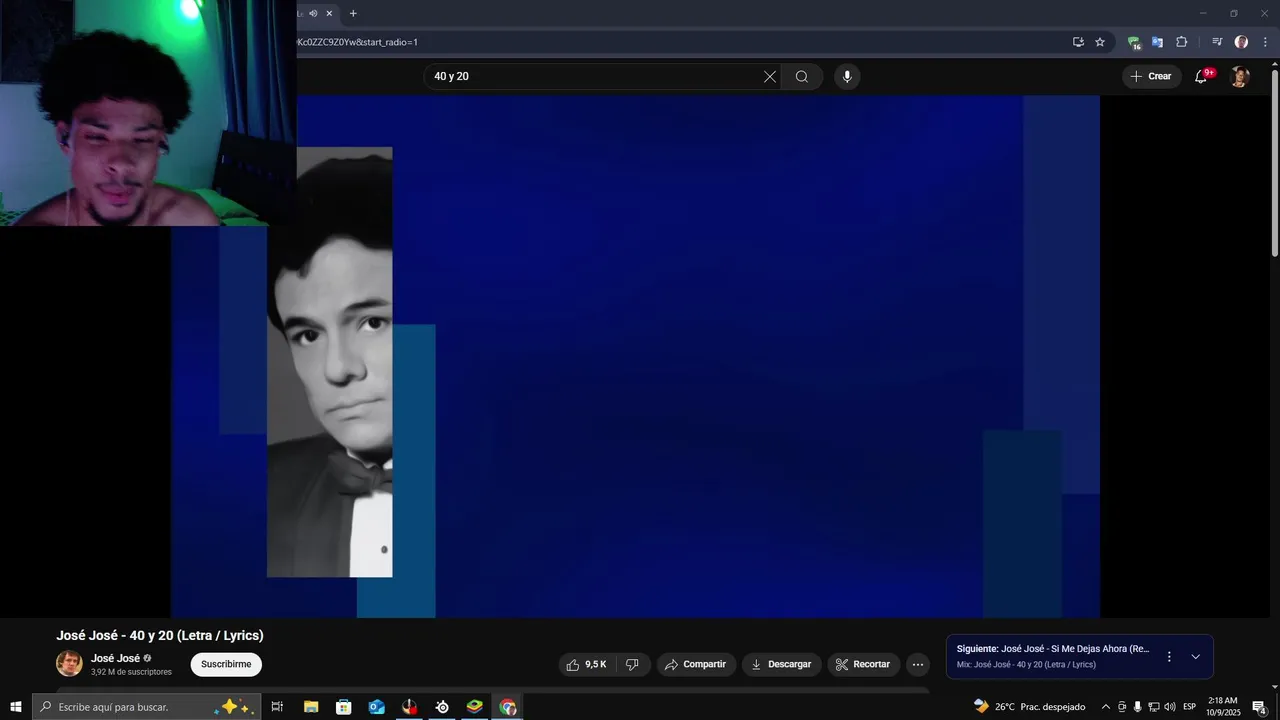Mute the tab via speaker icon
The width and height of the screenshot is (1280, 720).
(313, 13)
